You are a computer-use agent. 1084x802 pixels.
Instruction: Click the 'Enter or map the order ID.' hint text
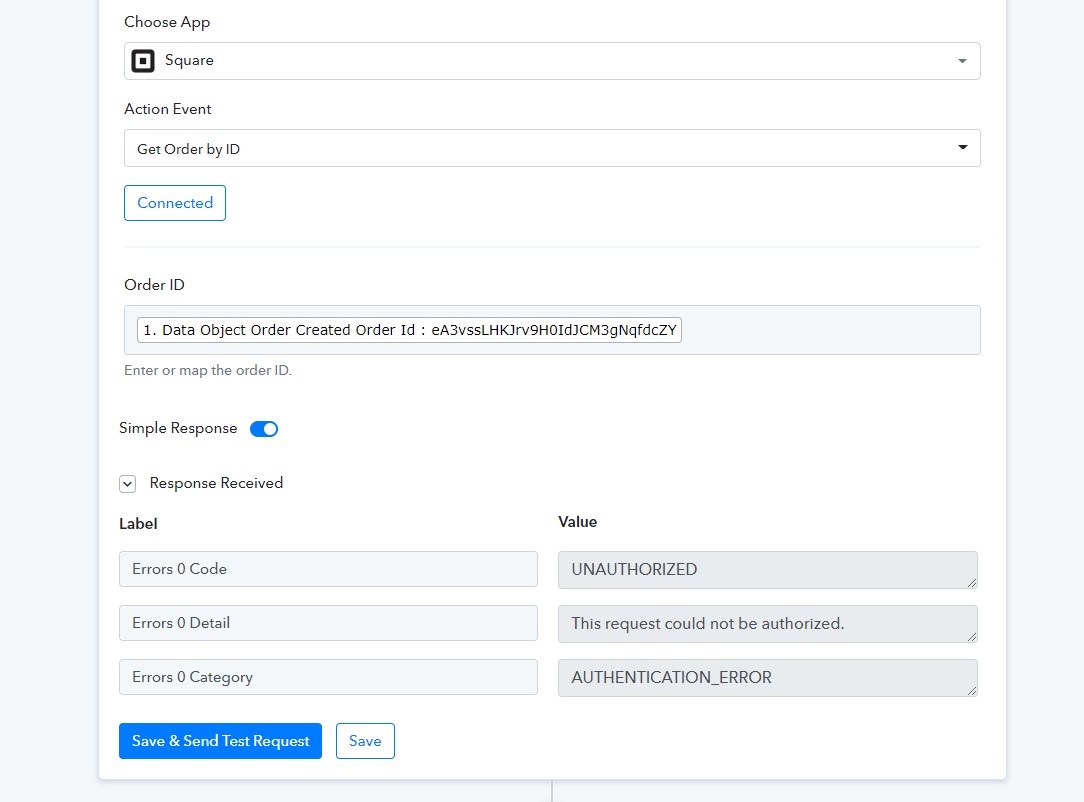tap(208, 371)
